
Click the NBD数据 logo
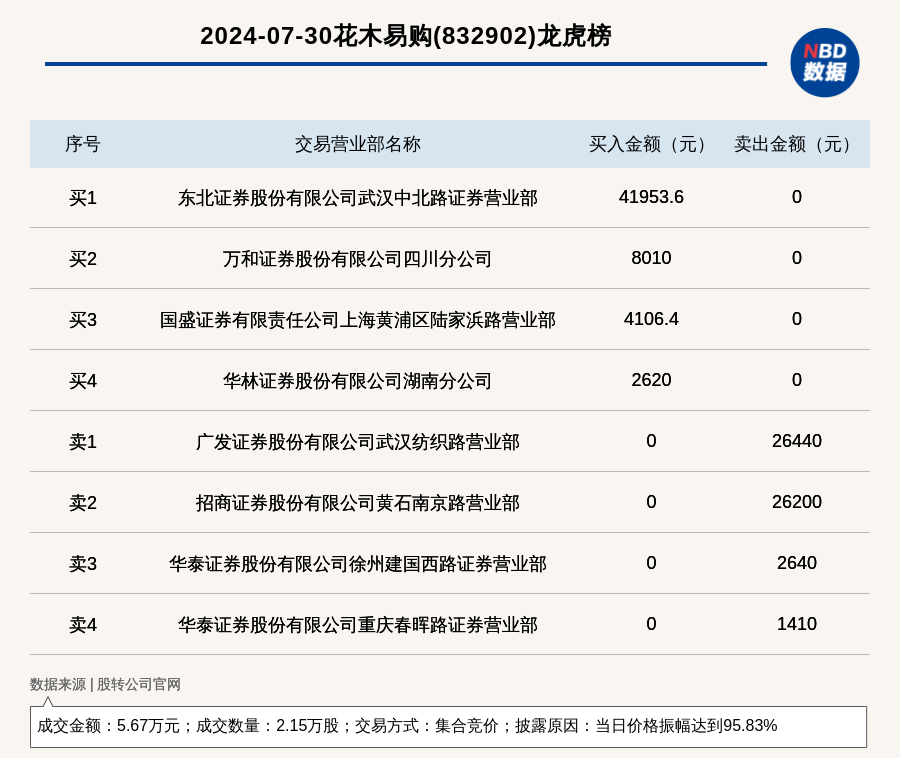point(824,62)
